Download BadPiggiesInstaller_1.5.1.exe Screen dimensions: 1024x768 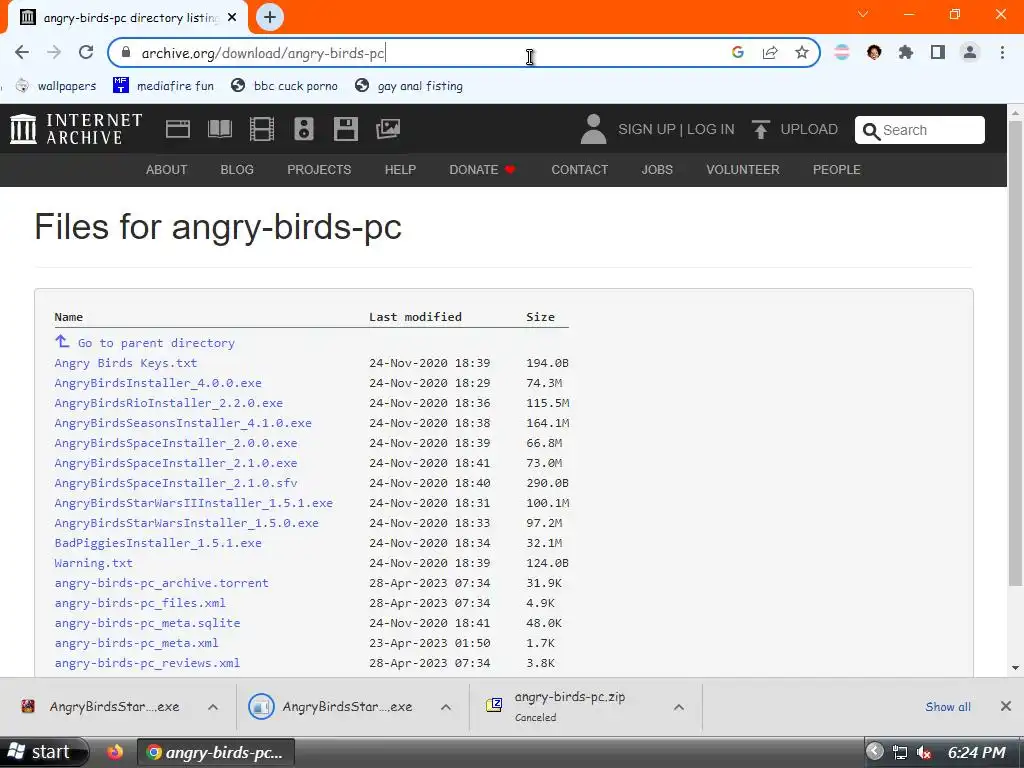[x=158, y=543]
